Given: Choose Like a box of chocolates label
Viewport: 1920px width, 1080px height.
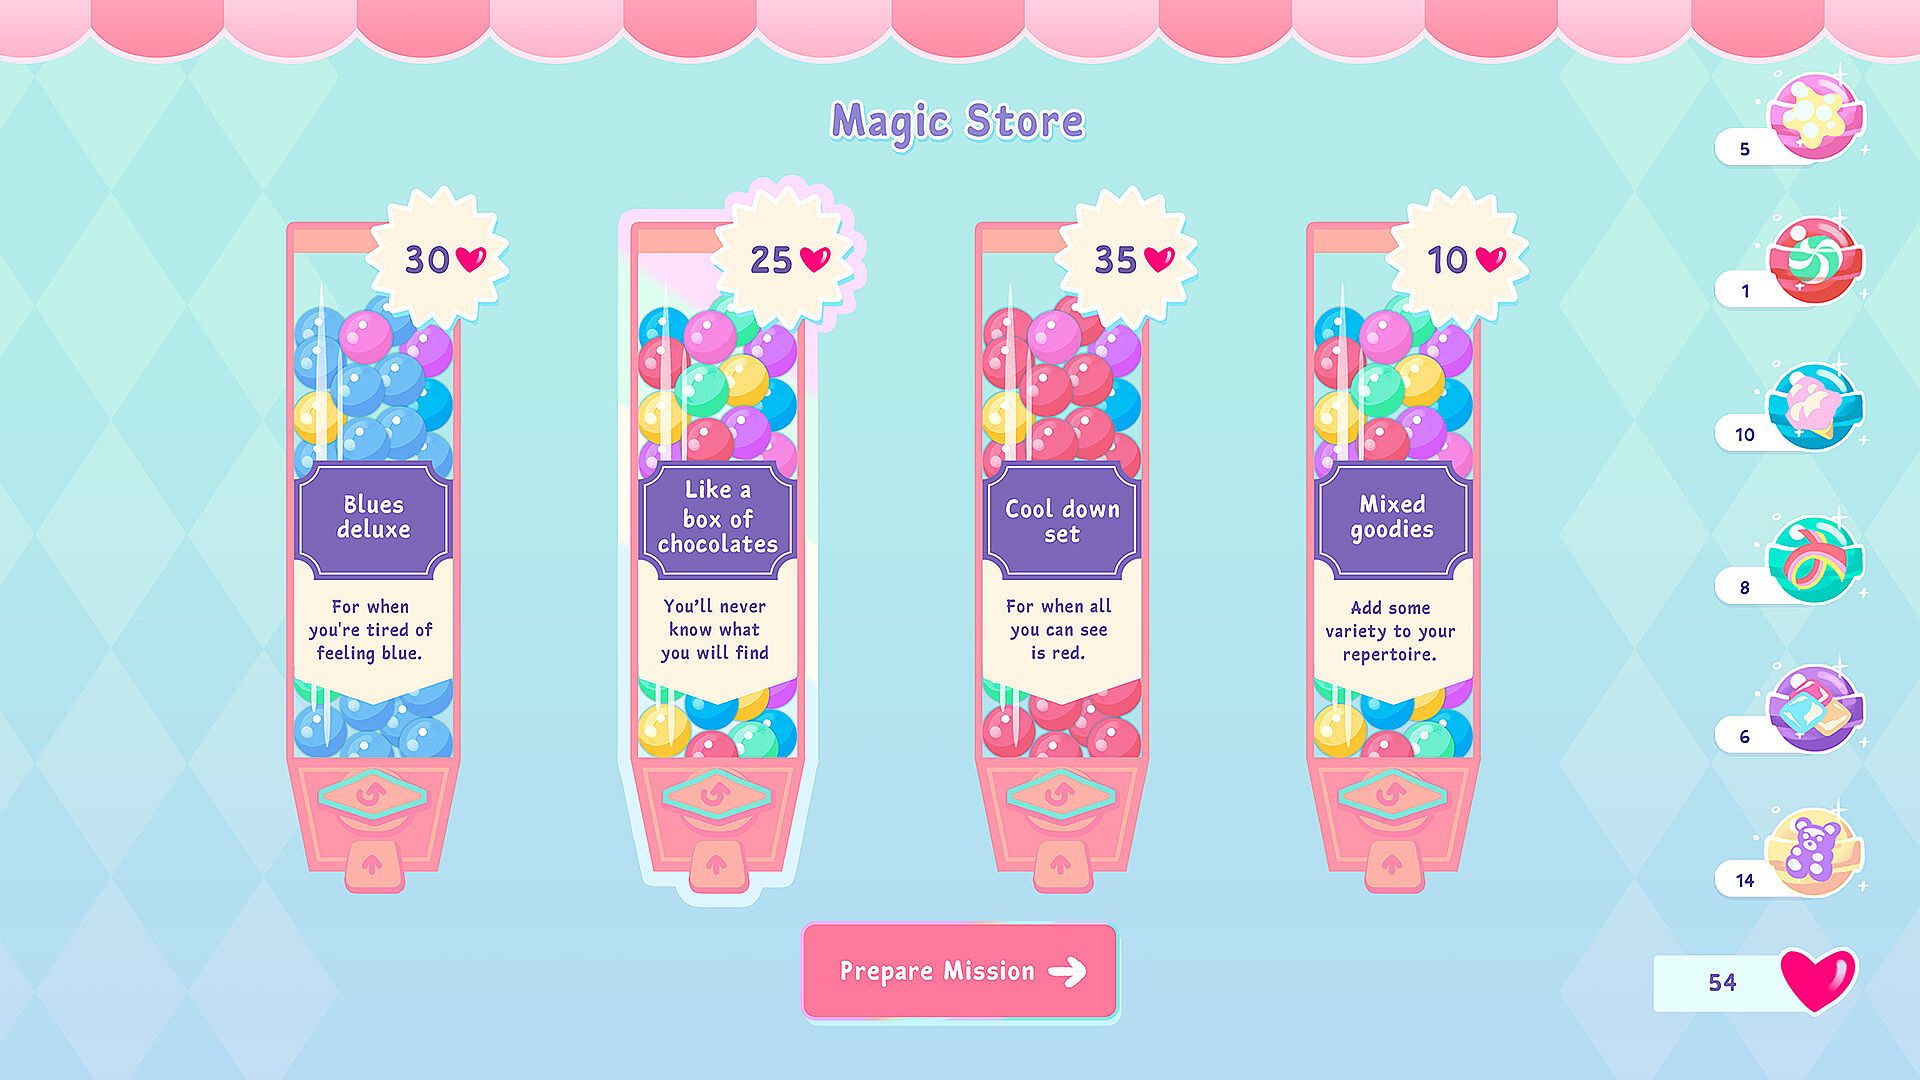Looking at the screenshot, I should coord(717,518).
